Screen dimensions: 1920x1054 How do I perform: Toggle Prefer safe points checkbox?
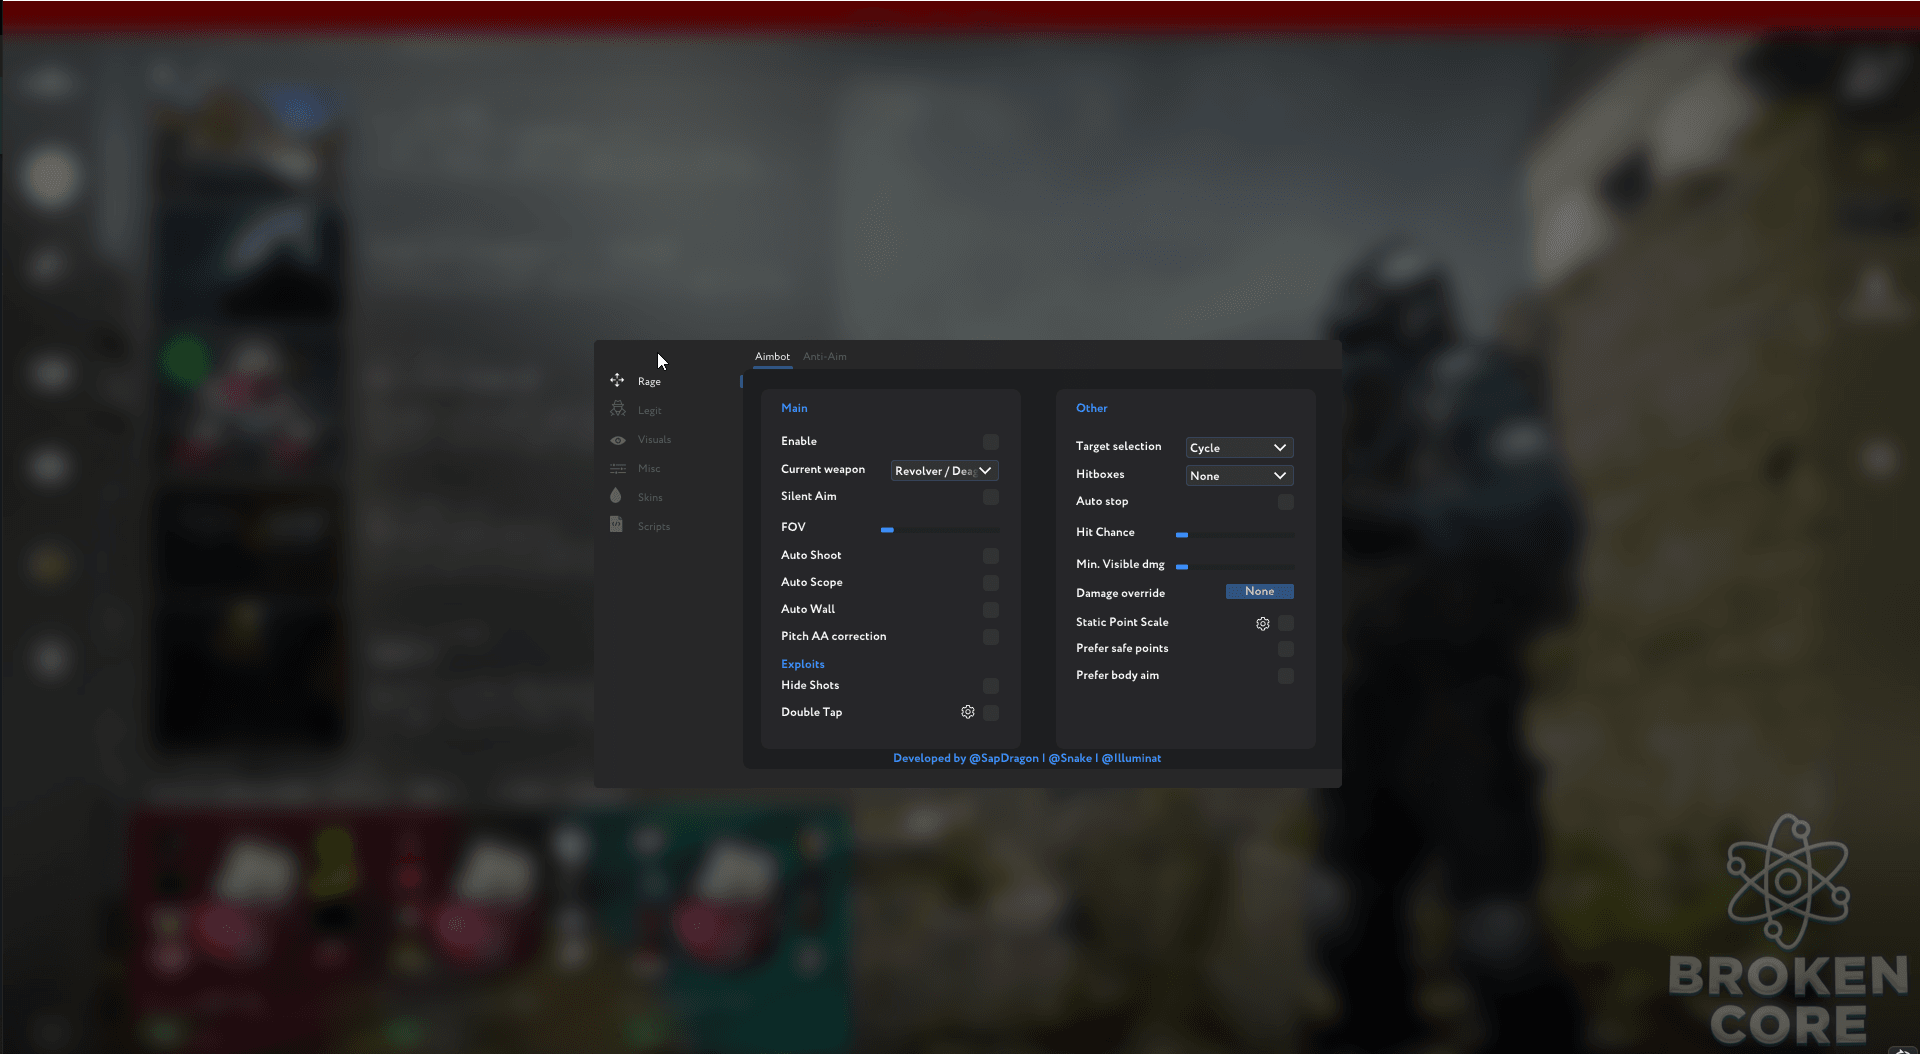(x=1286, y=649)
